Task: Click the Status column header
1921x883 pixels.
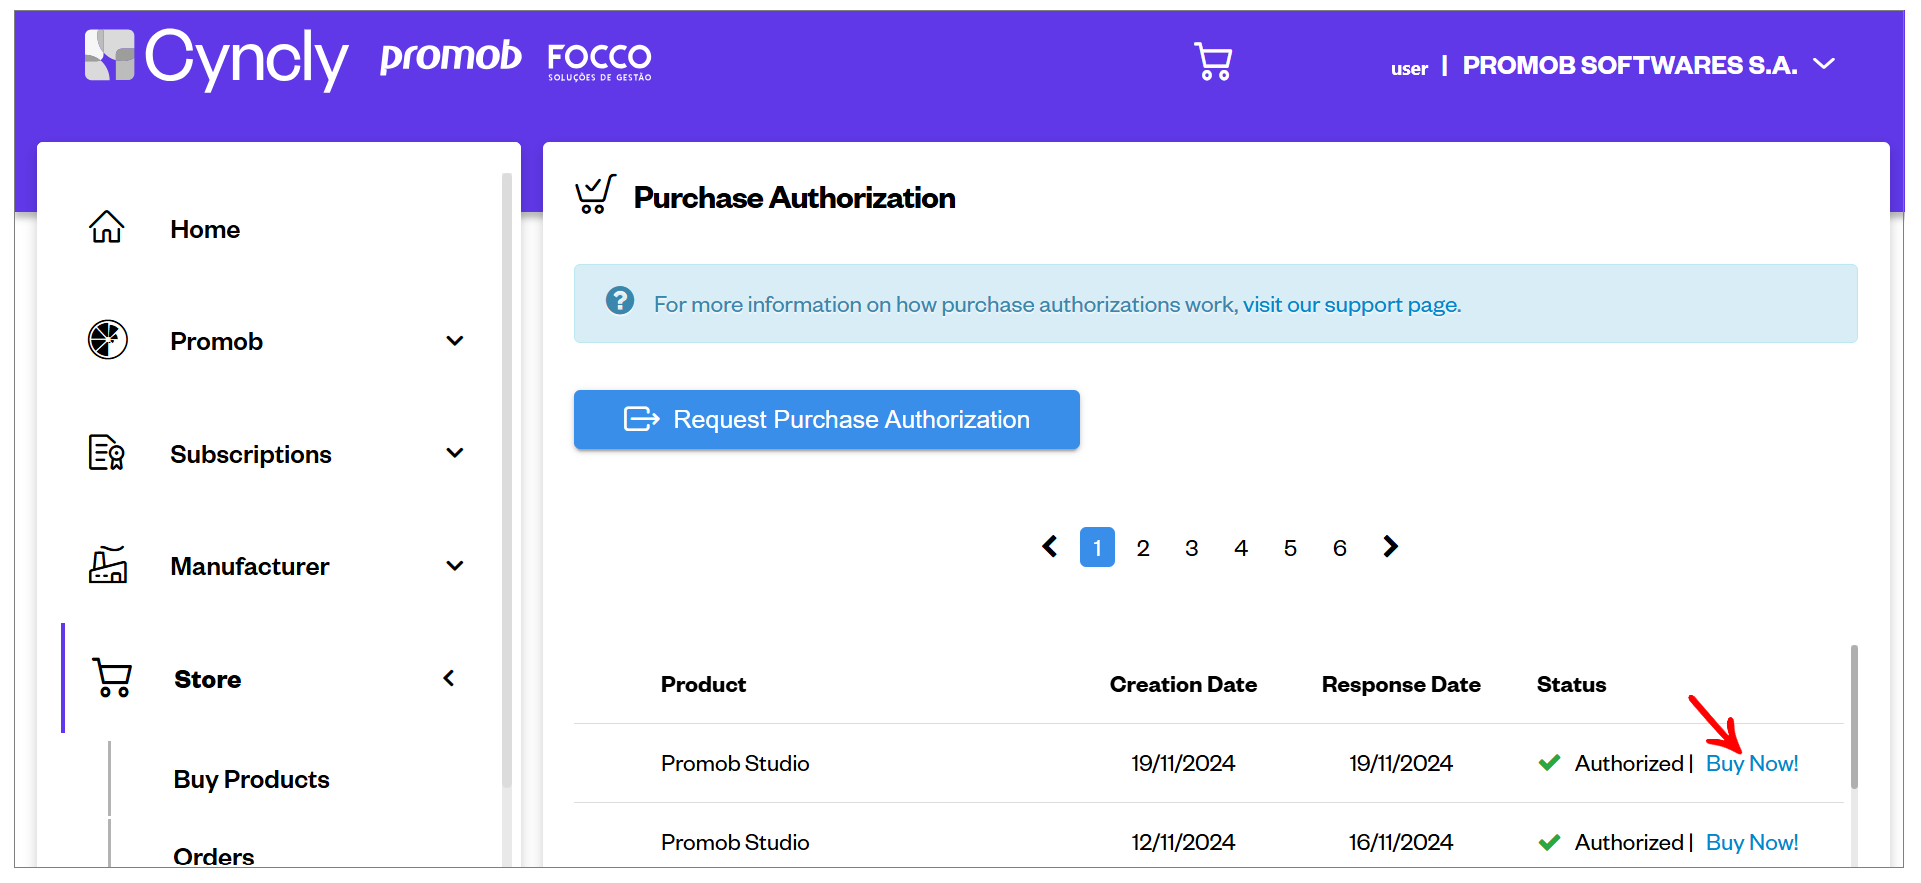Action: (1571, 684)
